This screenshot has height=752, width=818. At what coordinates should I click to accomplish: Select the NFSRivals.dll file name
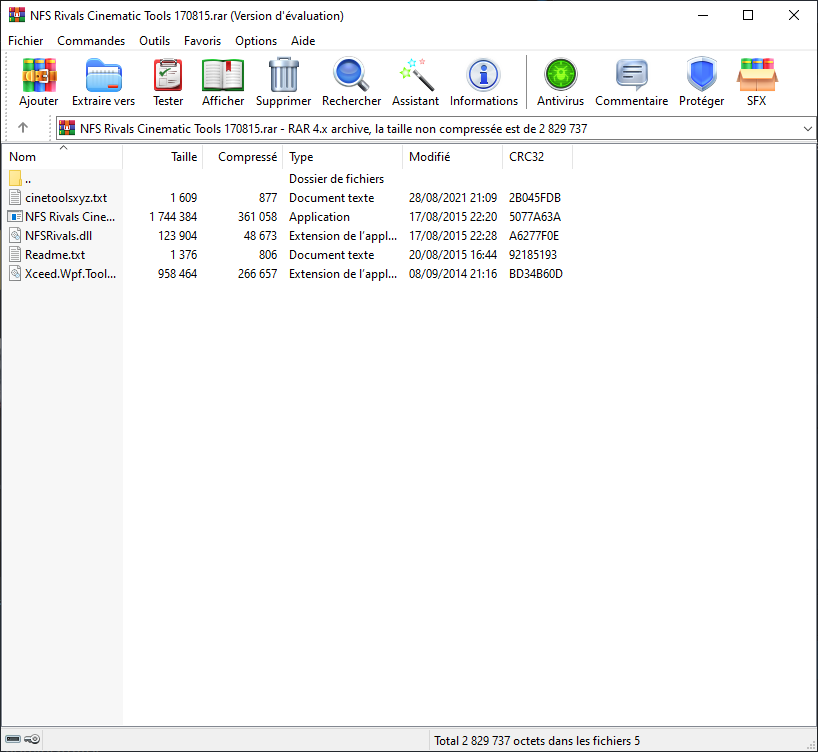click(x=58, y=236)
